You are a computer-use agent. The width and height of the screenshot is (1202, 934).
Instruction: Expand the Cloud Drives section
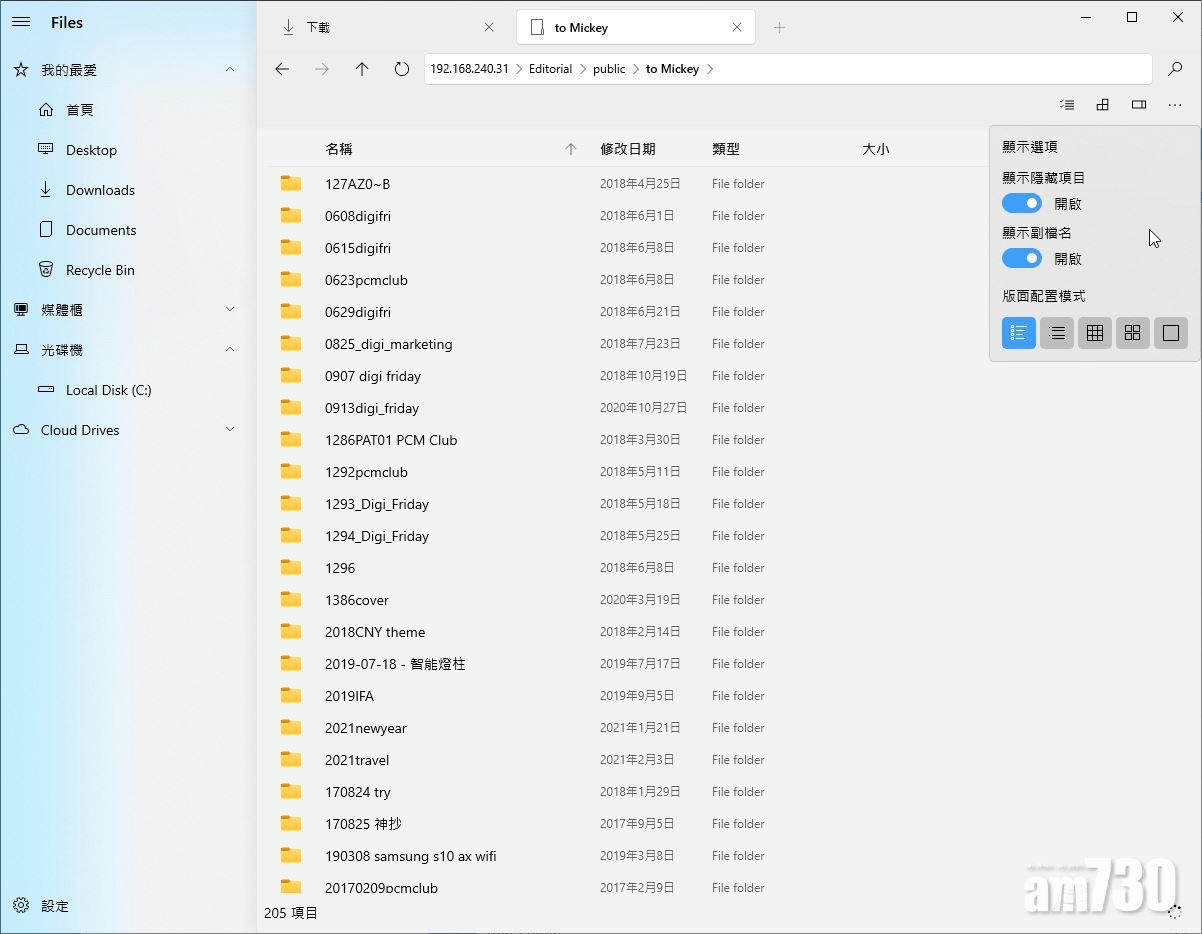pos(230,430)
